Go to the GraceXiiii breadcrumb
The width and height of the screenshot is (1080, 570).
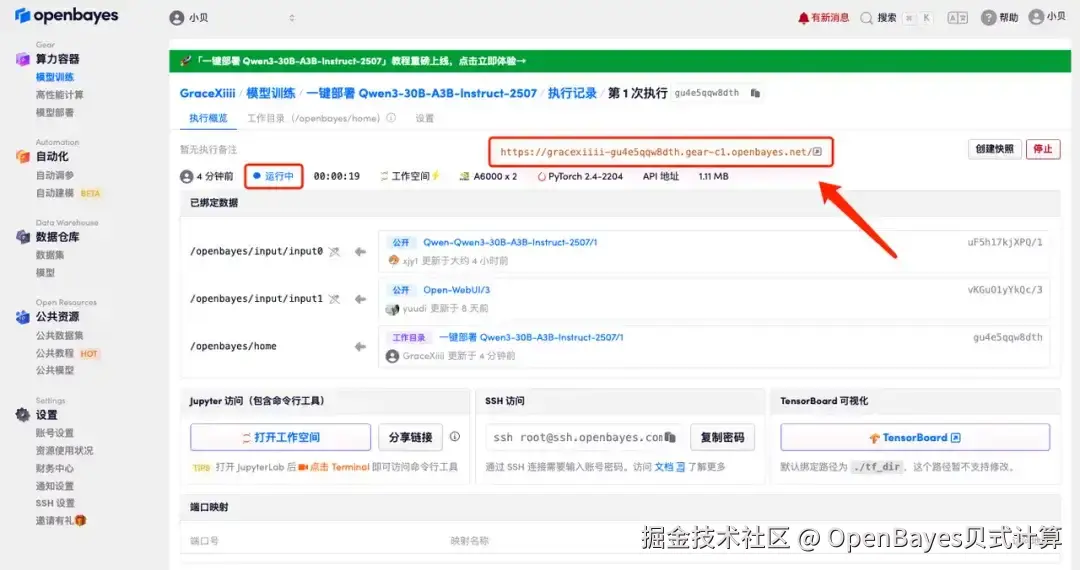207,93
